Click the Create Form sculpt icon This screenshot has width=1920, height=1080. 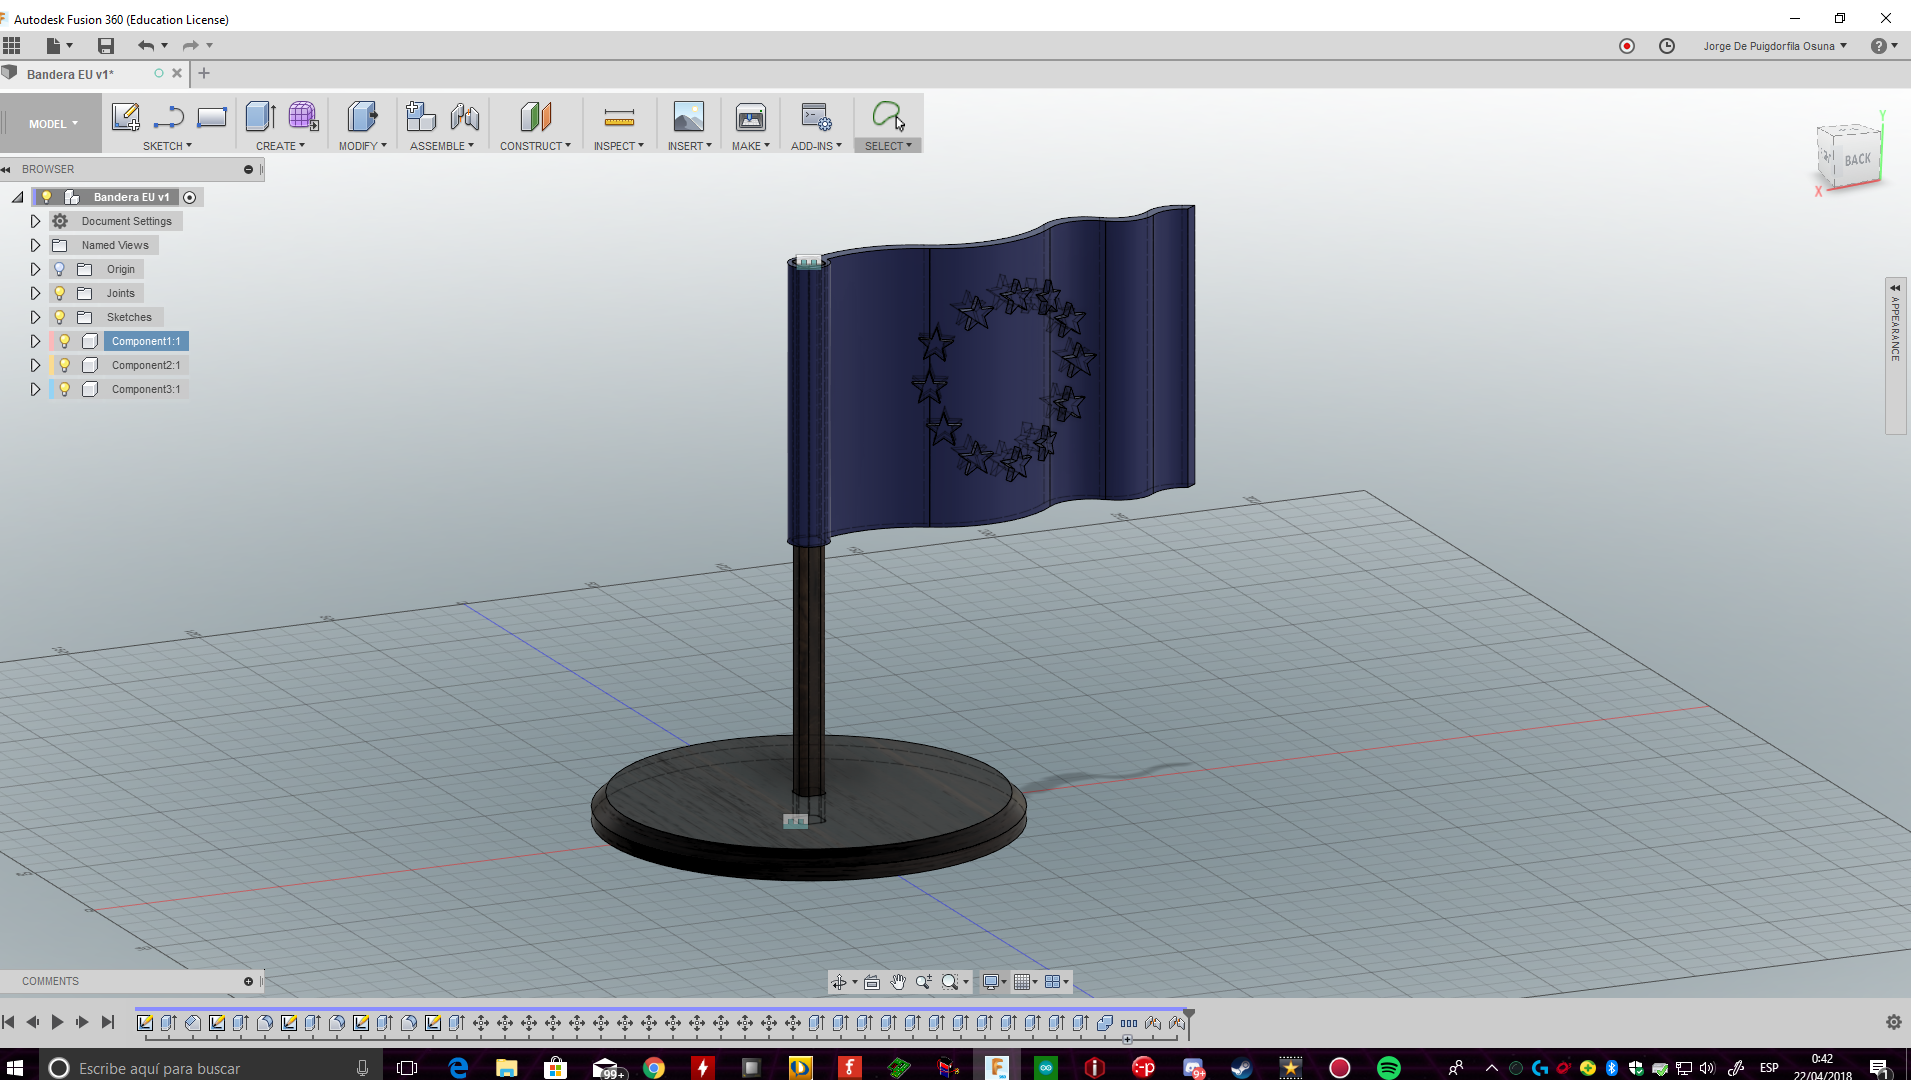304,117
